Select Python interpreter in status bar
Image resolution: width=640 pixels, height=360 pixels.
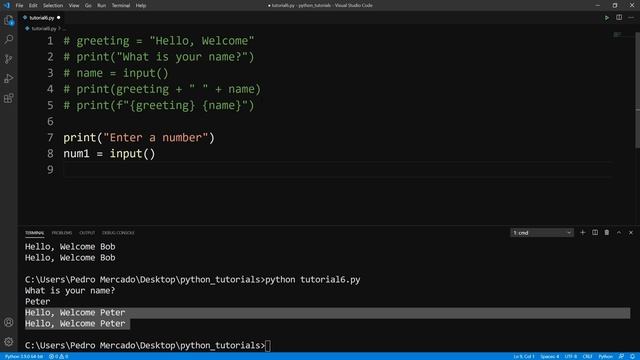[x=24, y=356]
